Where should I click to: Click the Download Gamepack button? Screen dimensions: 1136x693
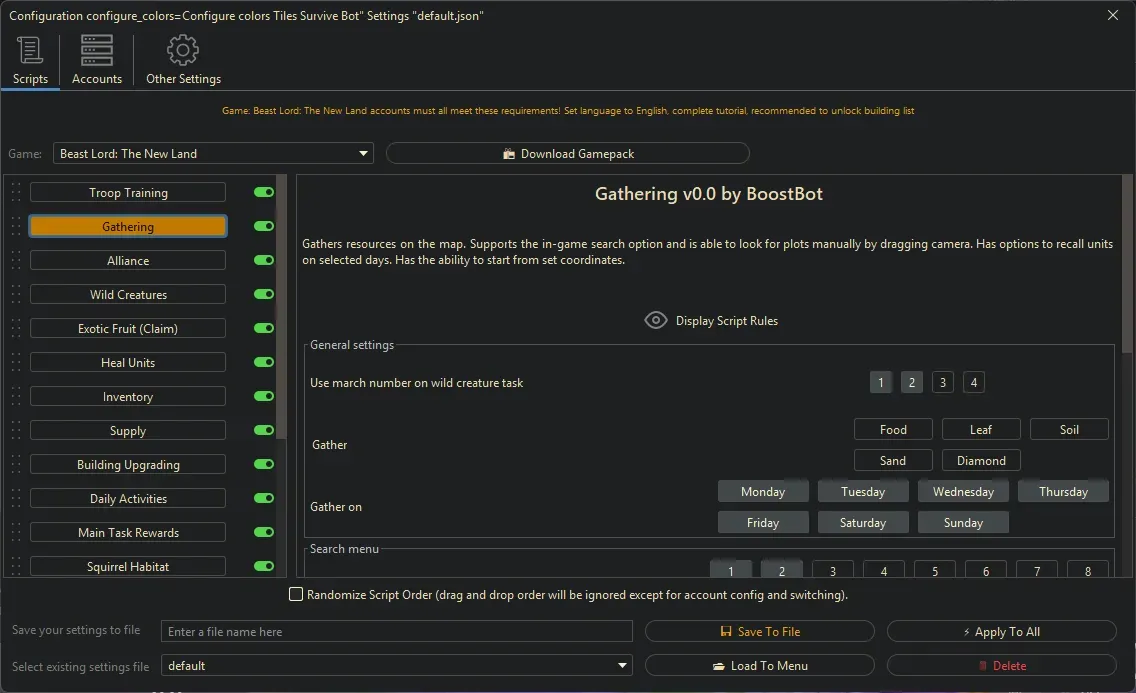coord(567,154)
